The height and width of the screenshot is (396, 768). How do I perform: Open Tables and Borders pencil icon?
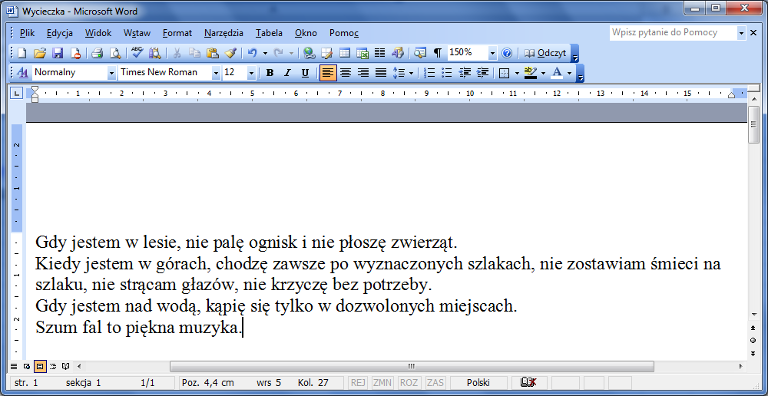pos(327,53)
